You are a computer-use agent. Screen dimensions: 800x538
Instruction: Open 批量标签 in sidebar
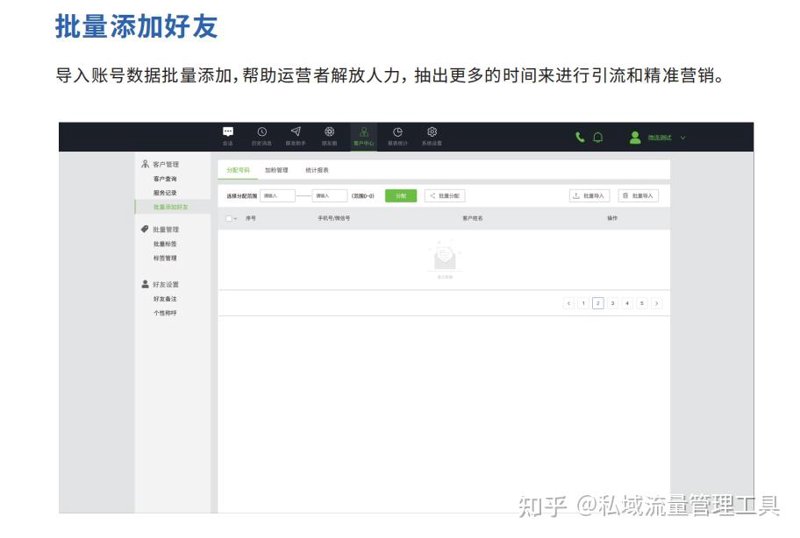(165, 244)
